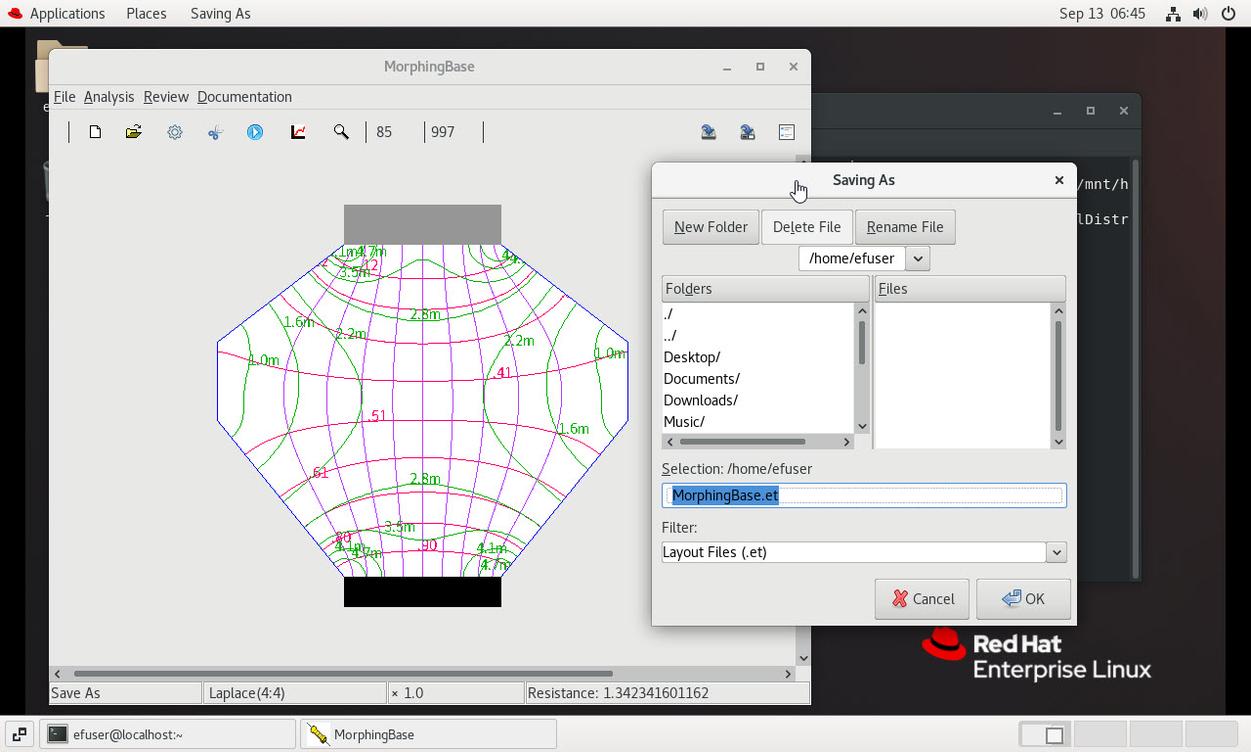Click the checklist icon at toolbar right
Image resolution: width=1251 pixels, height=752 pixels.
pyautogui.click(x=786, y=132)
